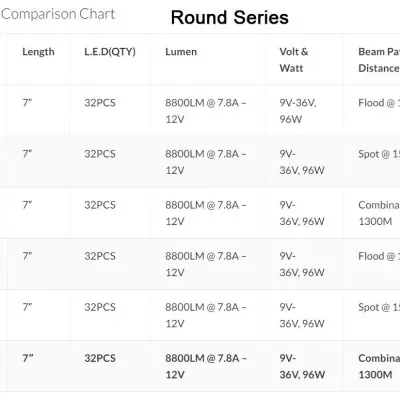Select the bold 8800LM @ 7.8A lumen cell
400x400 pixels.
206,366
